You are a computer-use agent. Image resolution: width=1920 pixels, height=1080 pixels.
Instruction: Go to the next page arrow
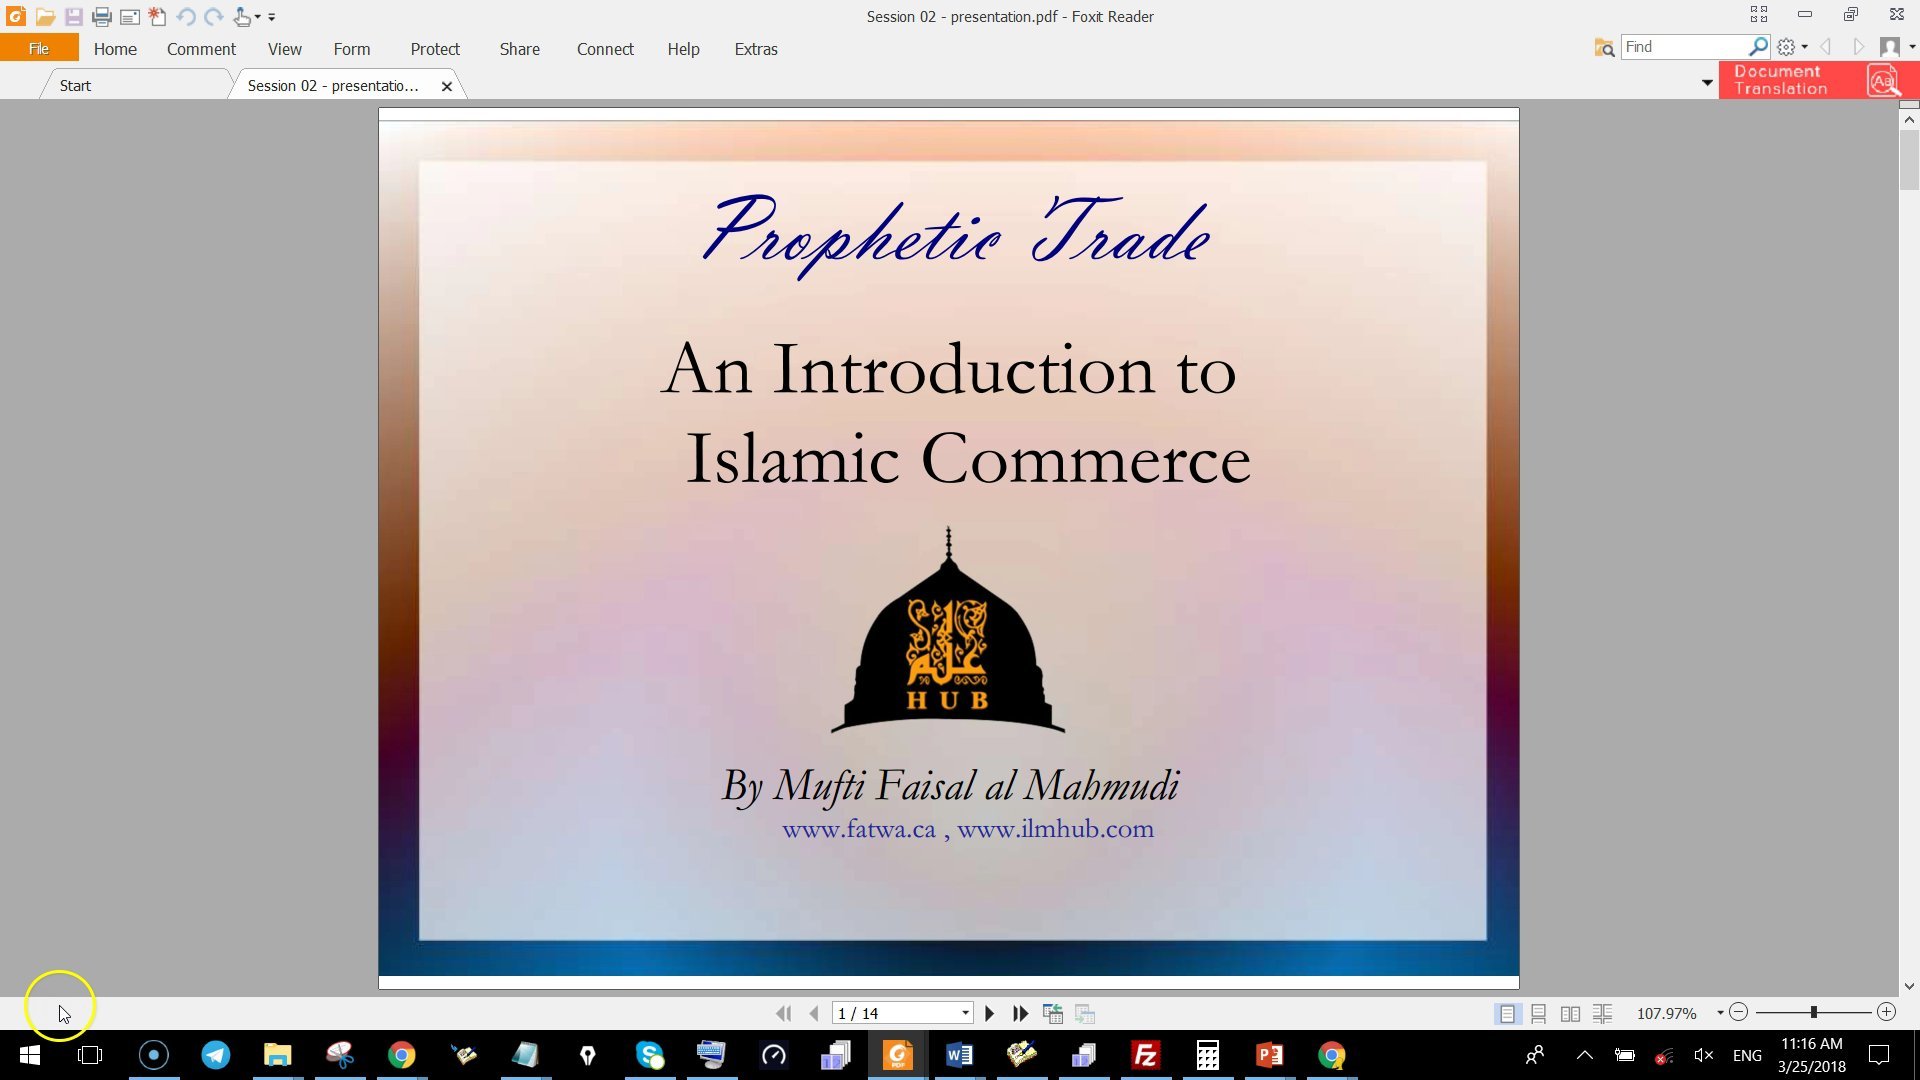(x=989, y=1013)
